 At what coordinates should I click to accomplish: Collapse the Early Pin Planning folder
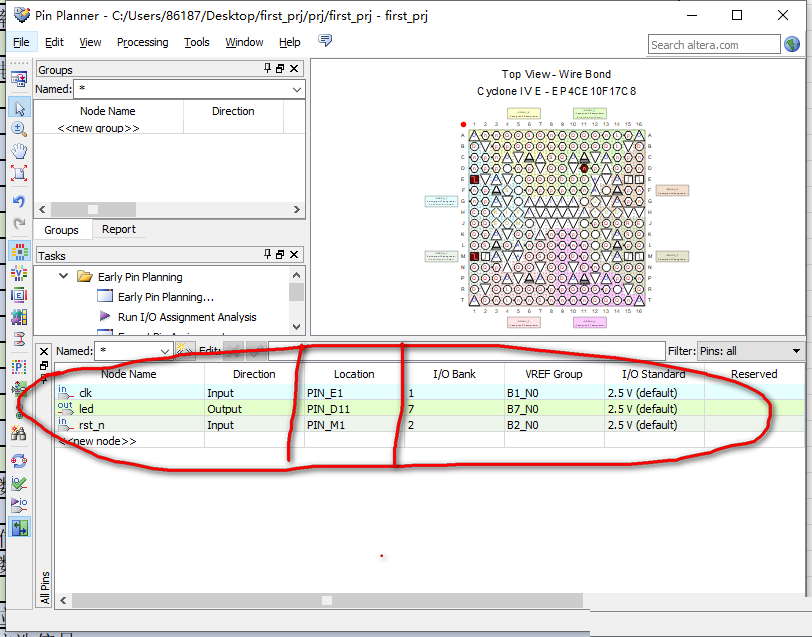pos(63,277)
